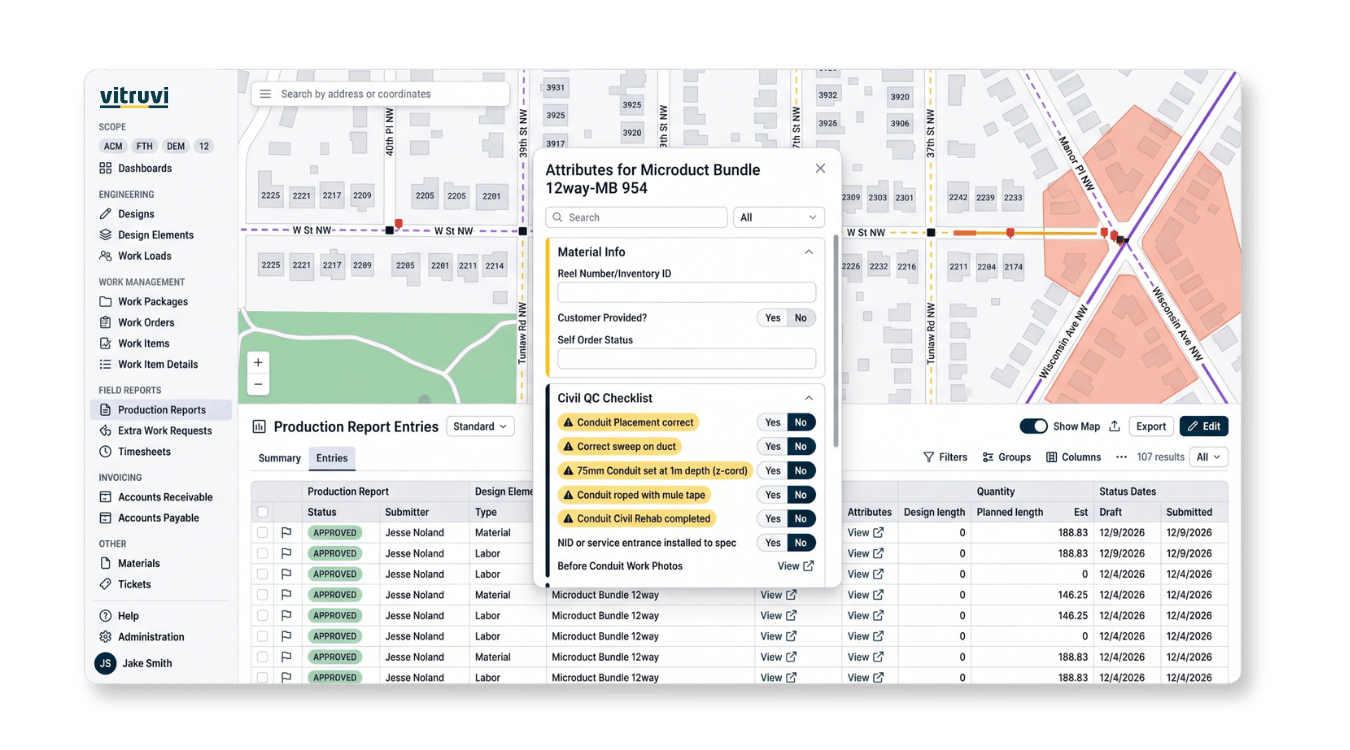Click the Columns button
Viewport: 1350px width, 750px height.
coord(1073,457)
